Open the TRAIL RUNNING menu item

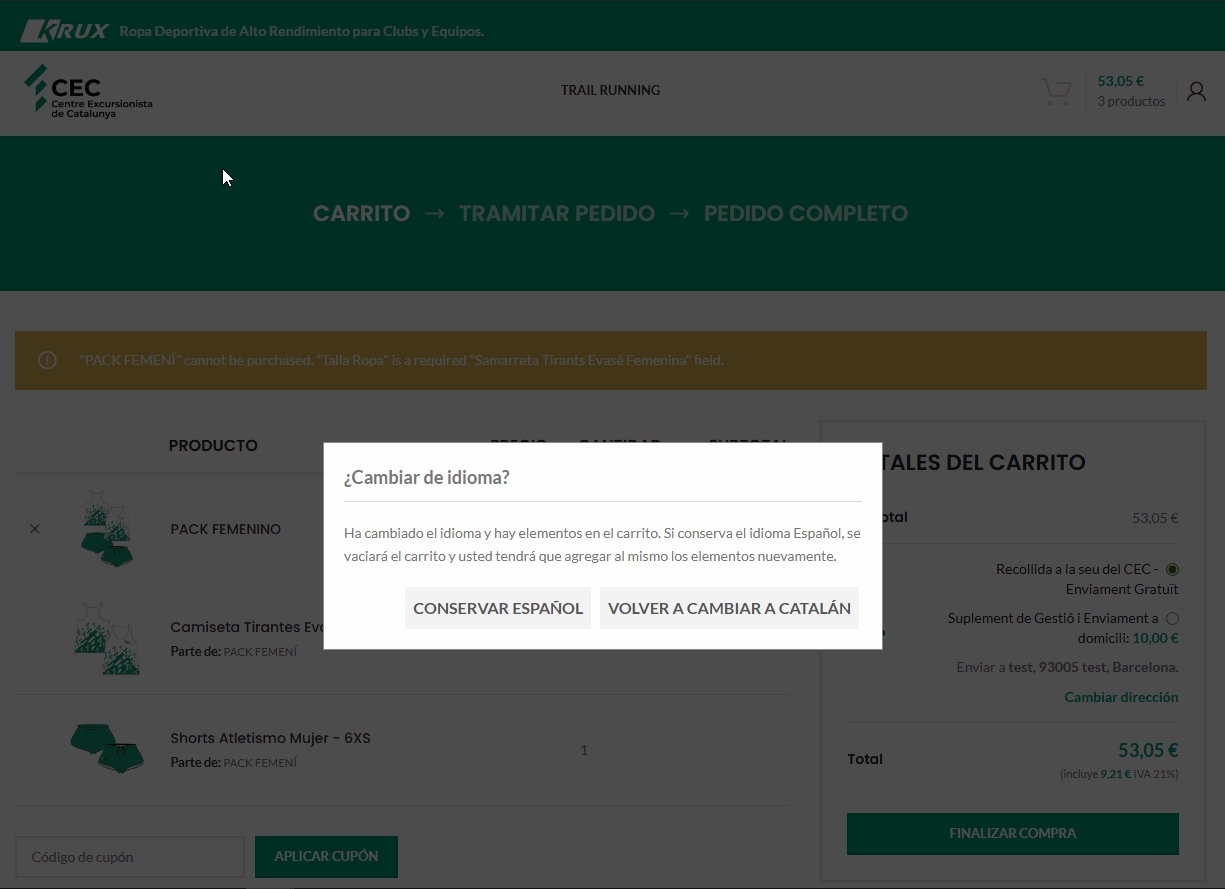click(610, 90)
